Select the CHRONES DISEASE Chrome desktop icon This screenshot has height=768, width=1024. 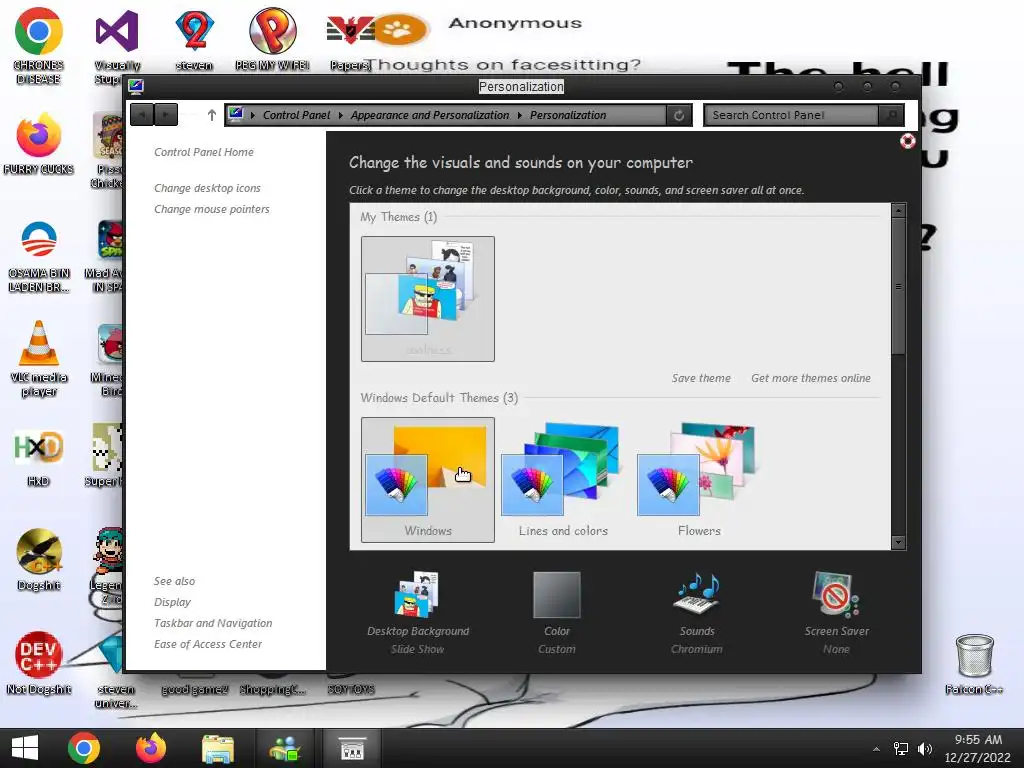pyautogui.click(x=39, y=46)
